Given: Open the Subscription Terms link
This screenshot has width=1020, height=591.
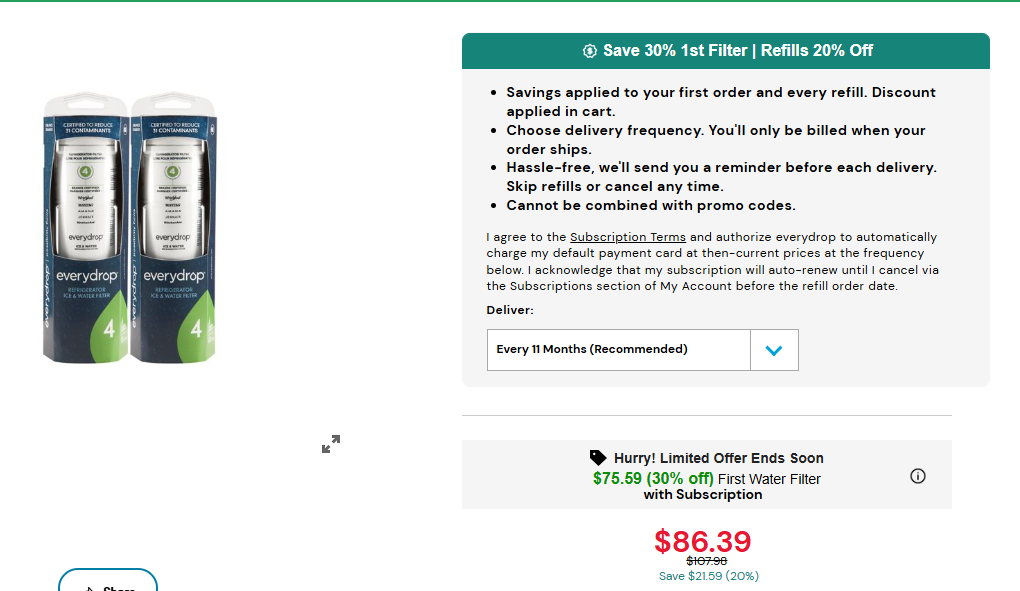Looking at the screenshot, I should pos(628,237).
